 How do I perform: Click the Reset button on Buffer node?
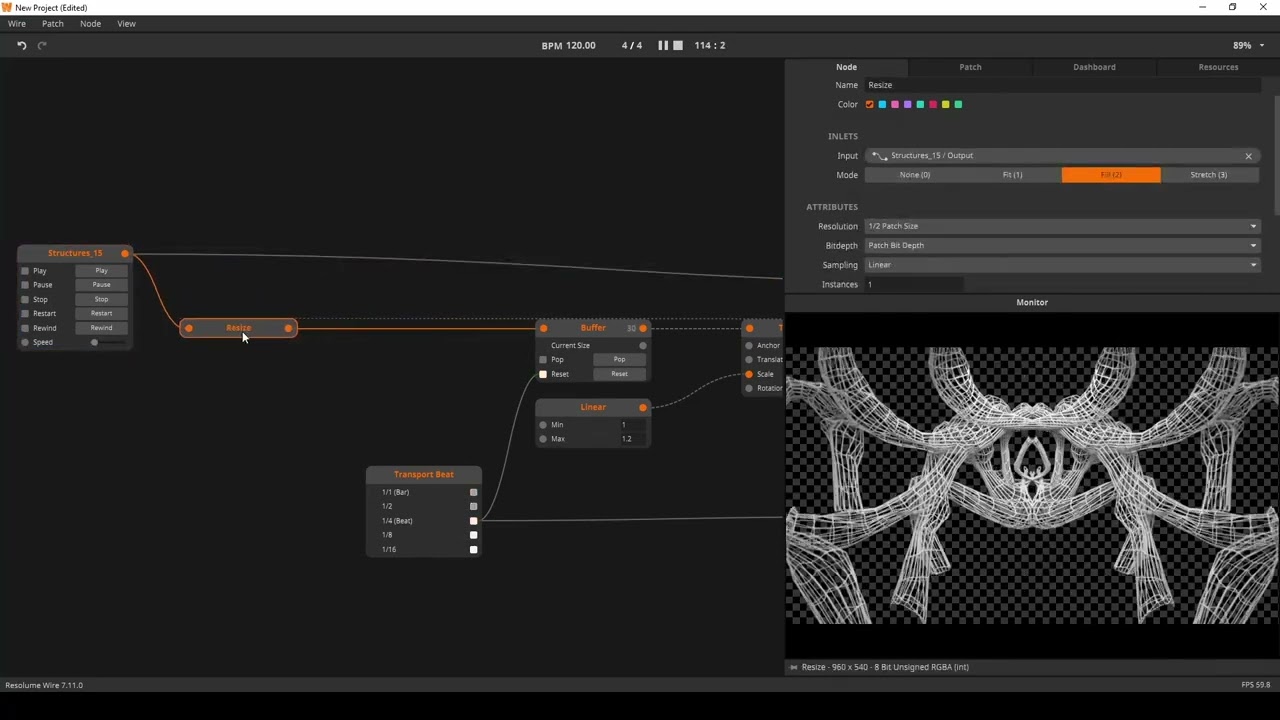(x=619, y=374)
